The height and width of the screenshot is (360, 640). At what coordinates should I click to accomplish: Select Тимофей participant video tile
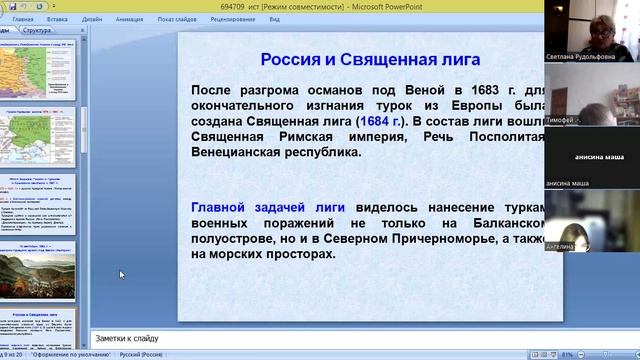[592, 95]
